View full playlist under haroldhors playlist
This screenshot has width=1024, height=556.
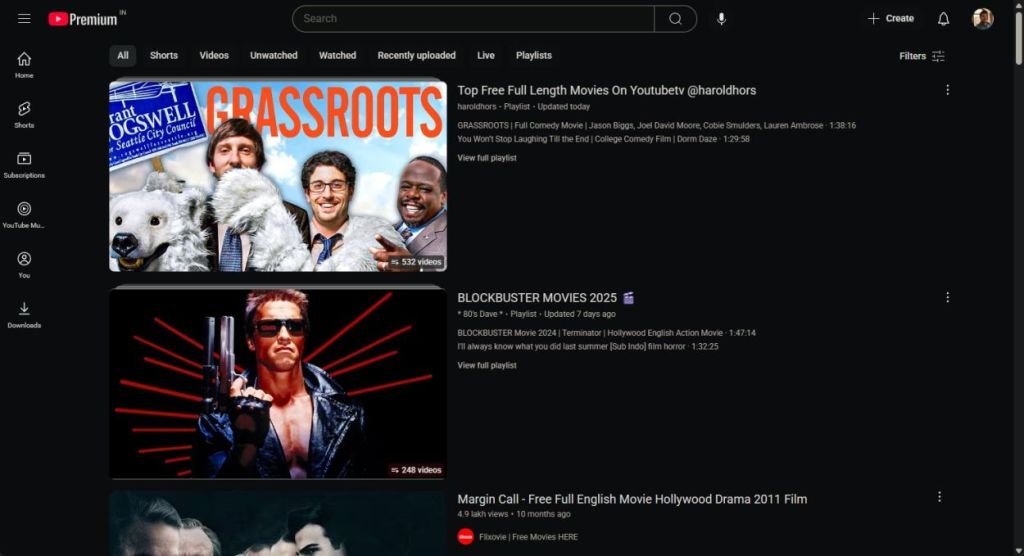pyautogui.click(x=487, y=158)
